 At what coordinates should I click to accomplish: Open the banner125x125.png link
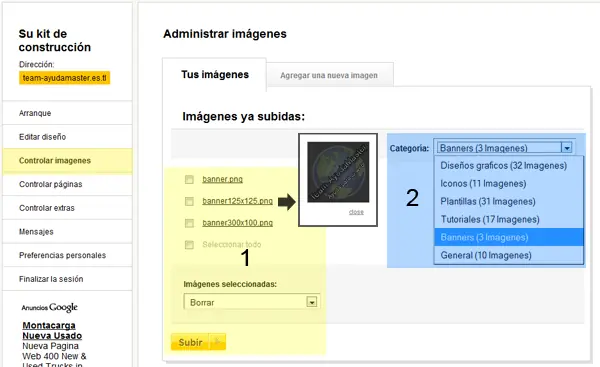point(237,201)
